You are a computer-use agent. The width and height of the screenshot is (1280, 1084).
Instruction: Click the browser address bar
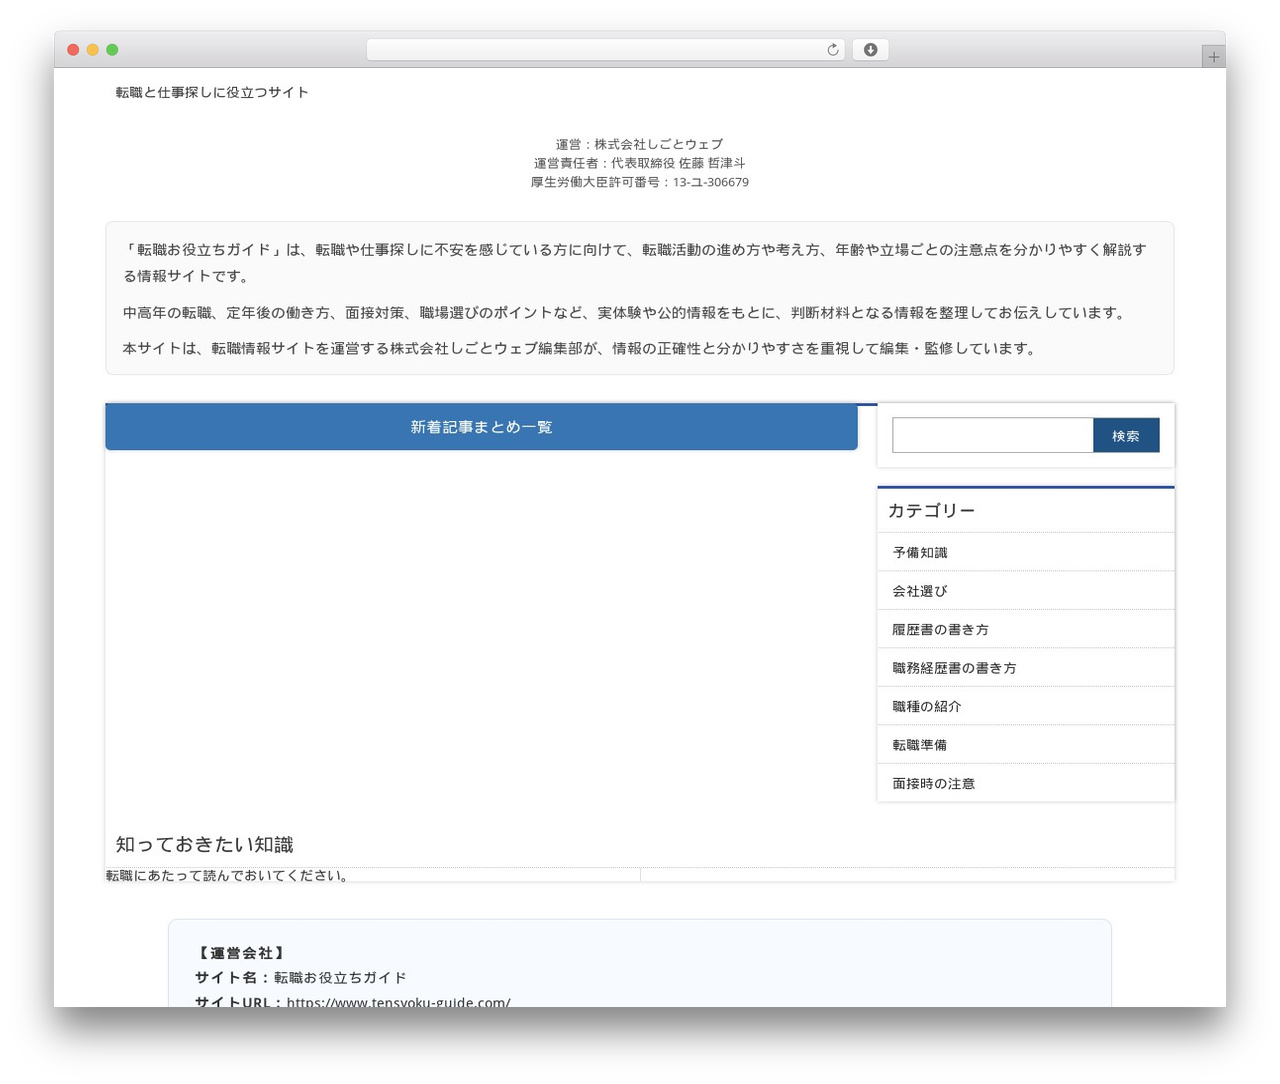click(x=606, y=50)
